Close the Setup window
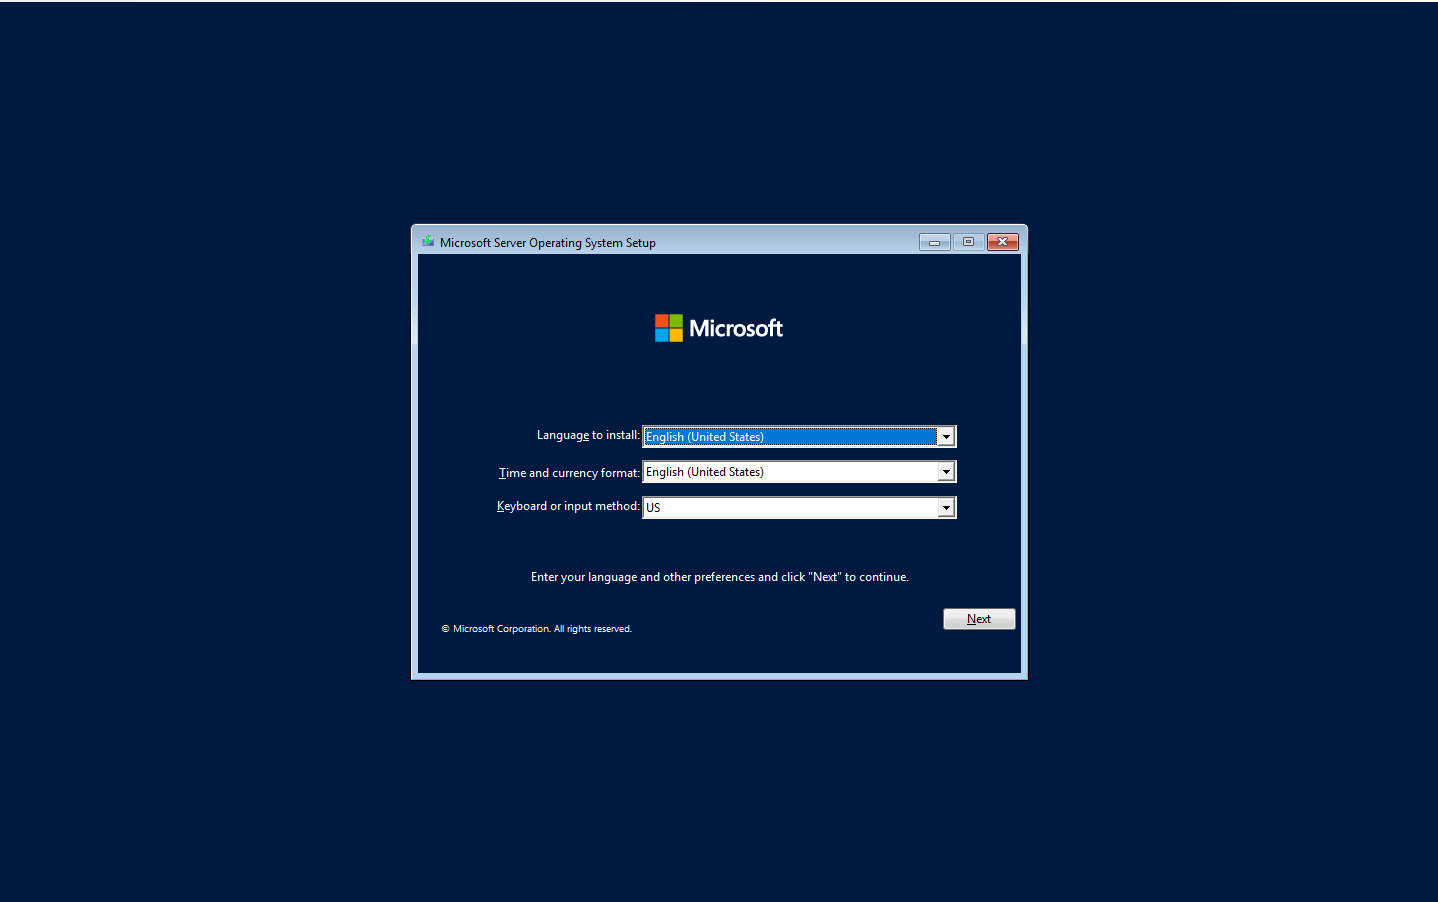The image size is (1438, 902). coord(1002,242)
